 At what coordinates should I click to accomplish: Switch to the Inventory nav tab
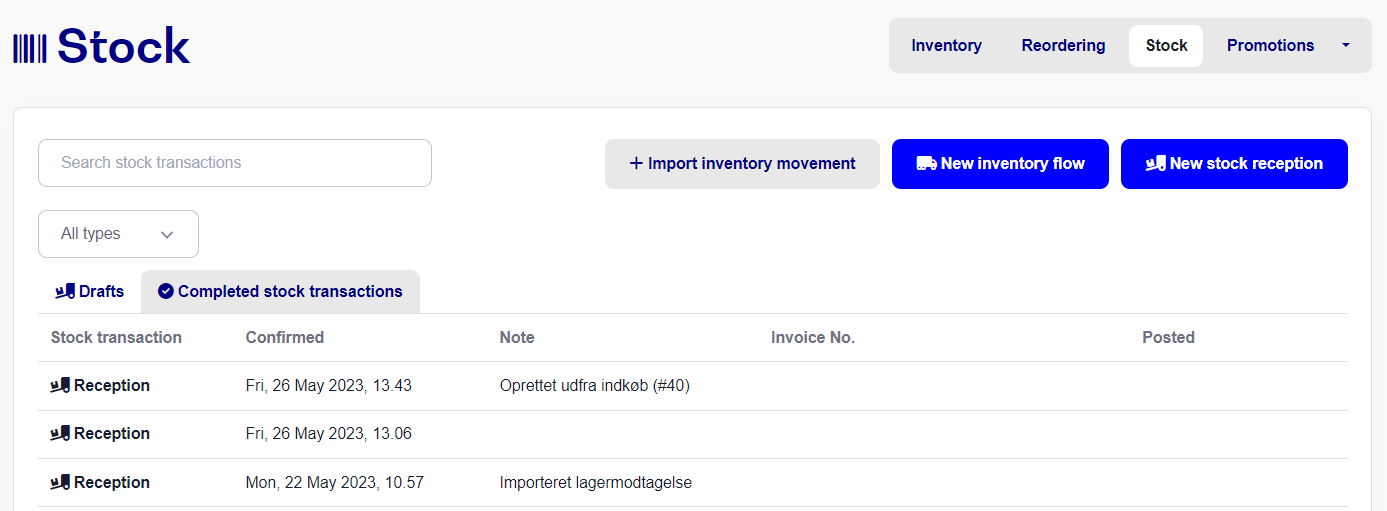[946, 45]
